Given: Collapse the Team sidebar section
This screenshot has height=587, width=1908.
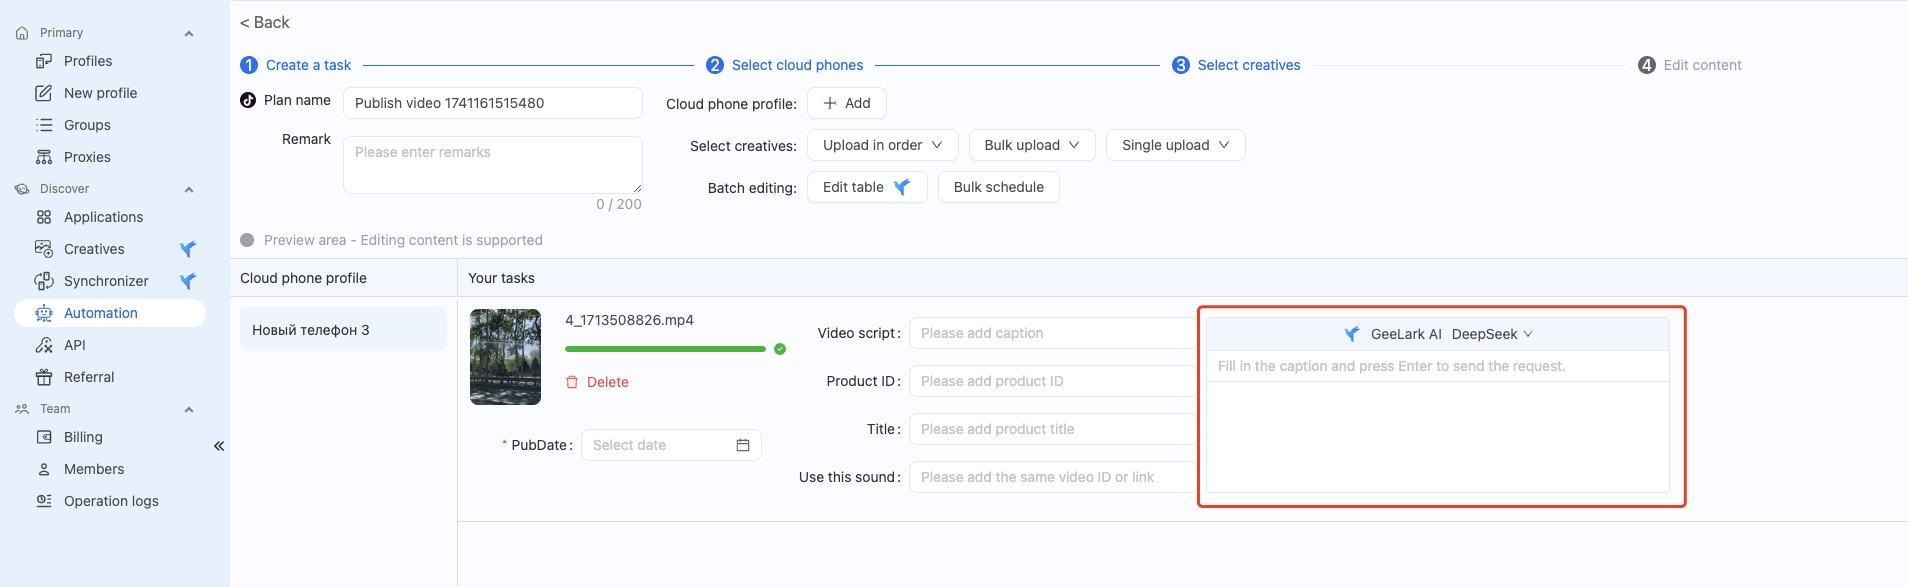Looking at the screenshot, I should (189, 409).
